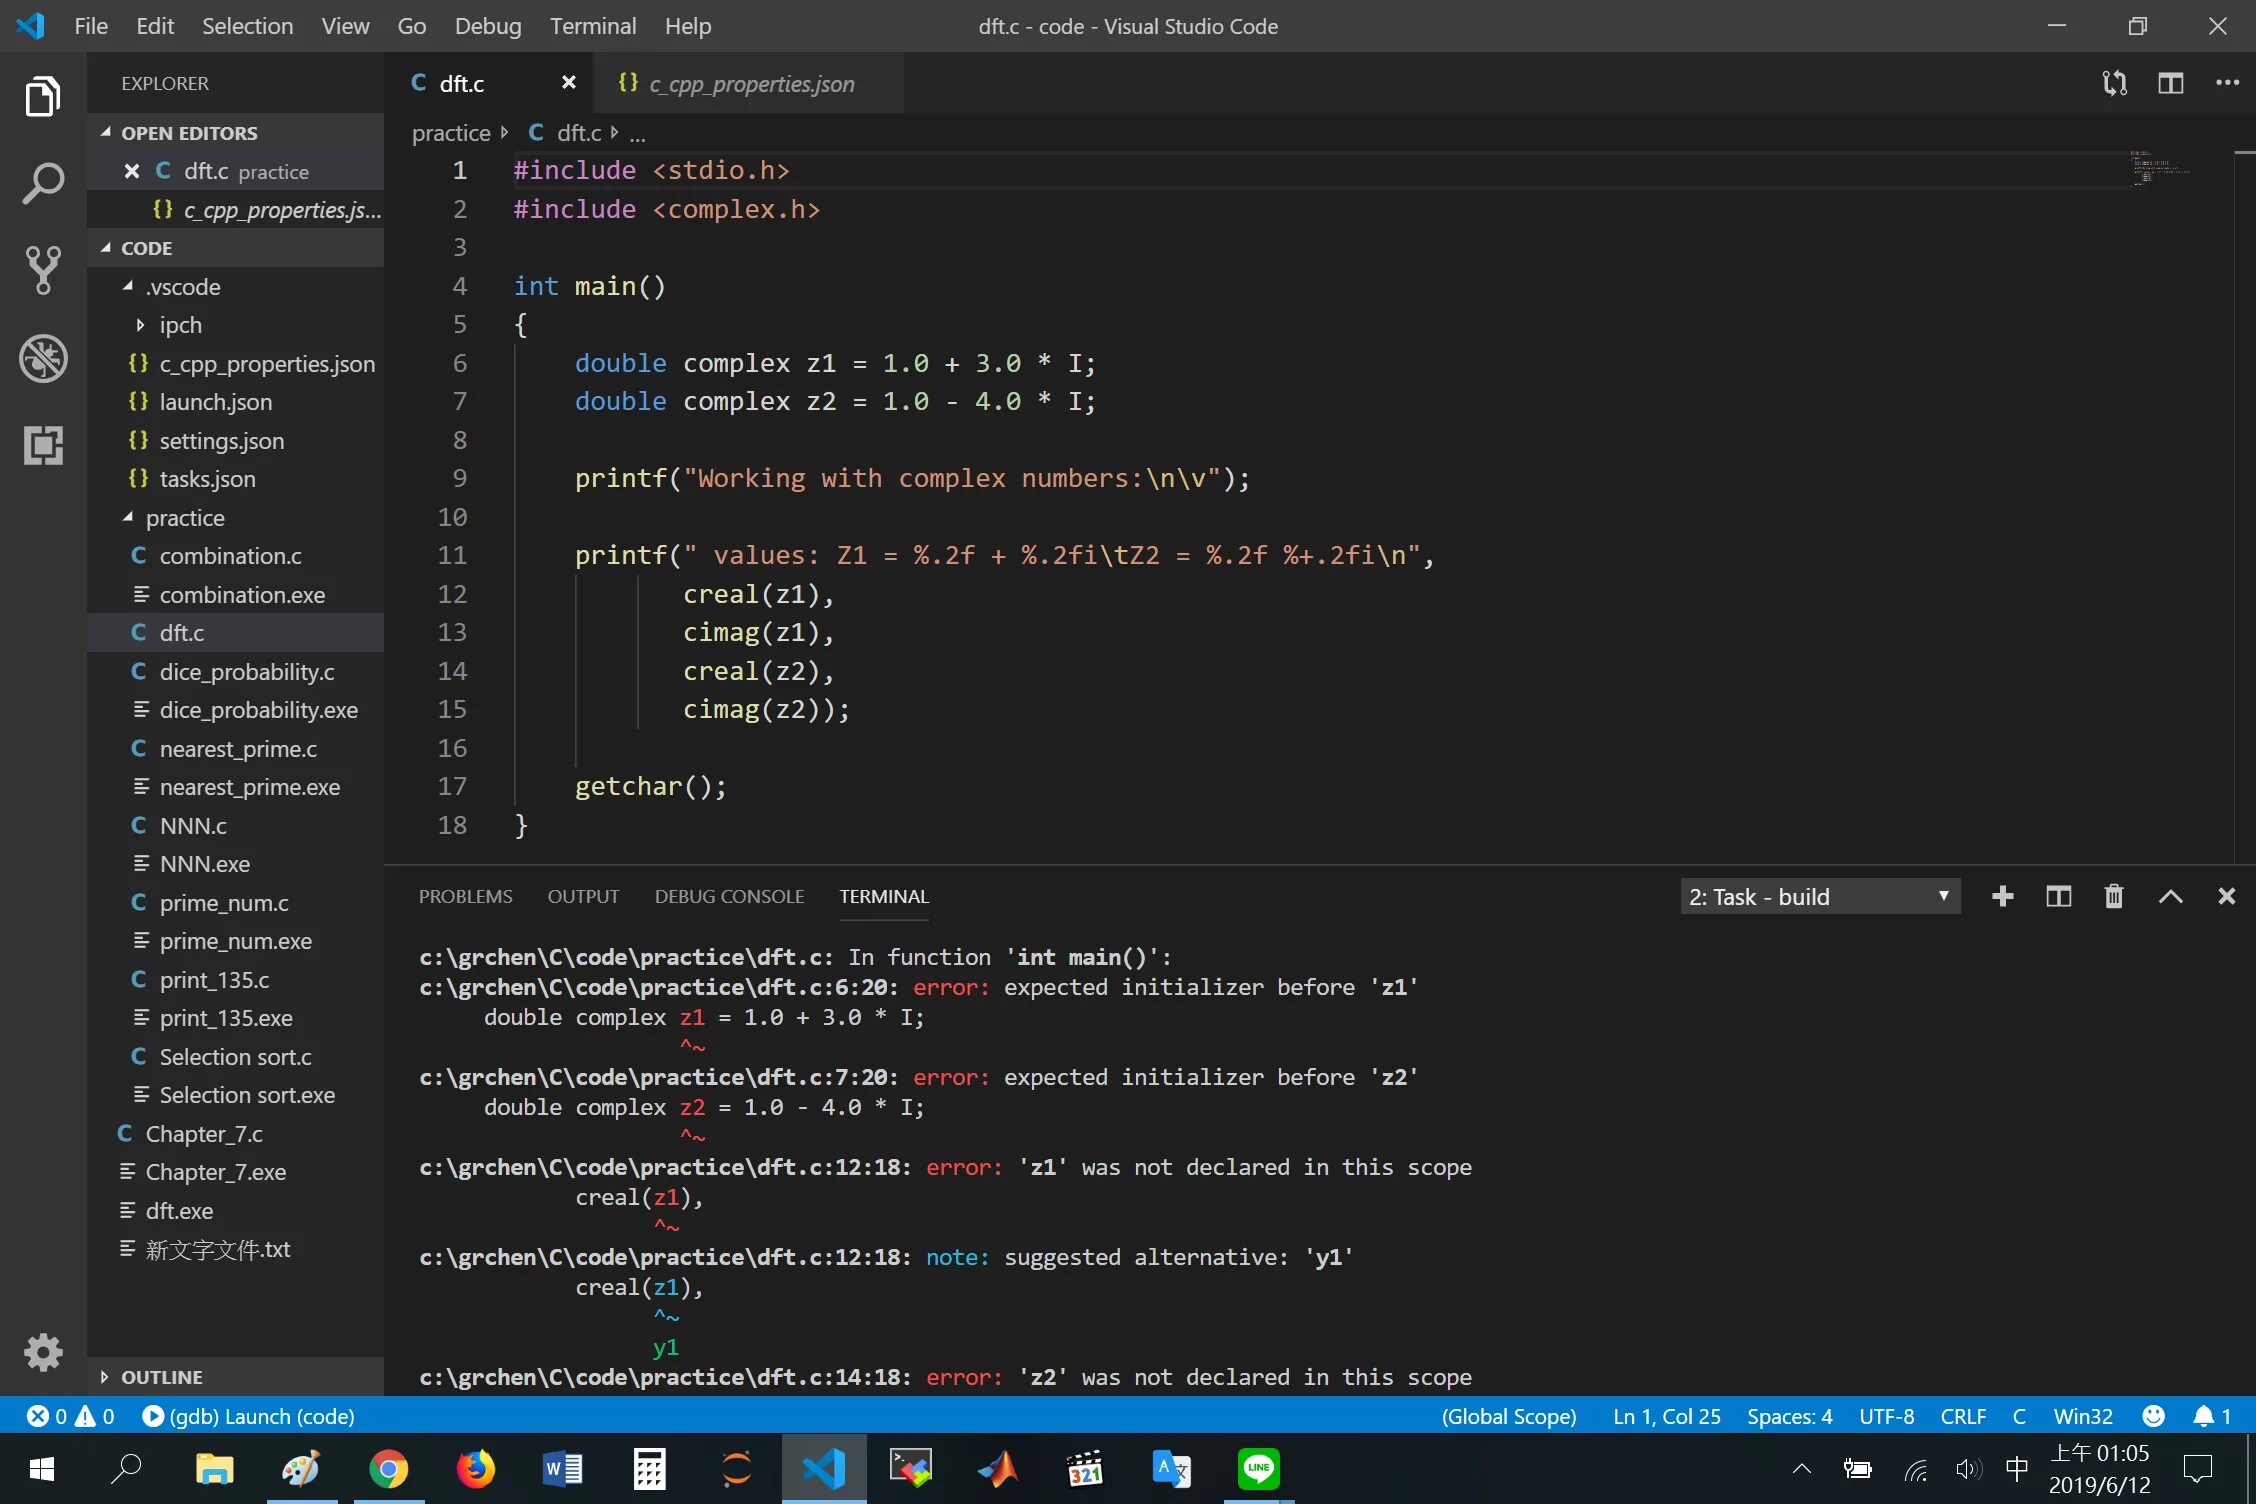The image size is (2256, 1504).
Task: Open the Search view in activity bar
Action: [x=43, y=184]
